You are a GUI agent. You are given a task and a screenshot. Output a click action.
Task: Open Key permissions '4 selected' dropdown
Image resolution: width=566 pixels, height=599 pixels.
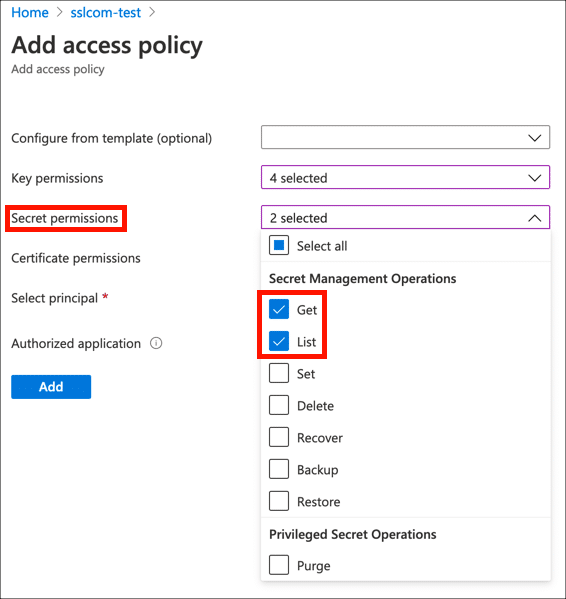(x=405, y=177)
